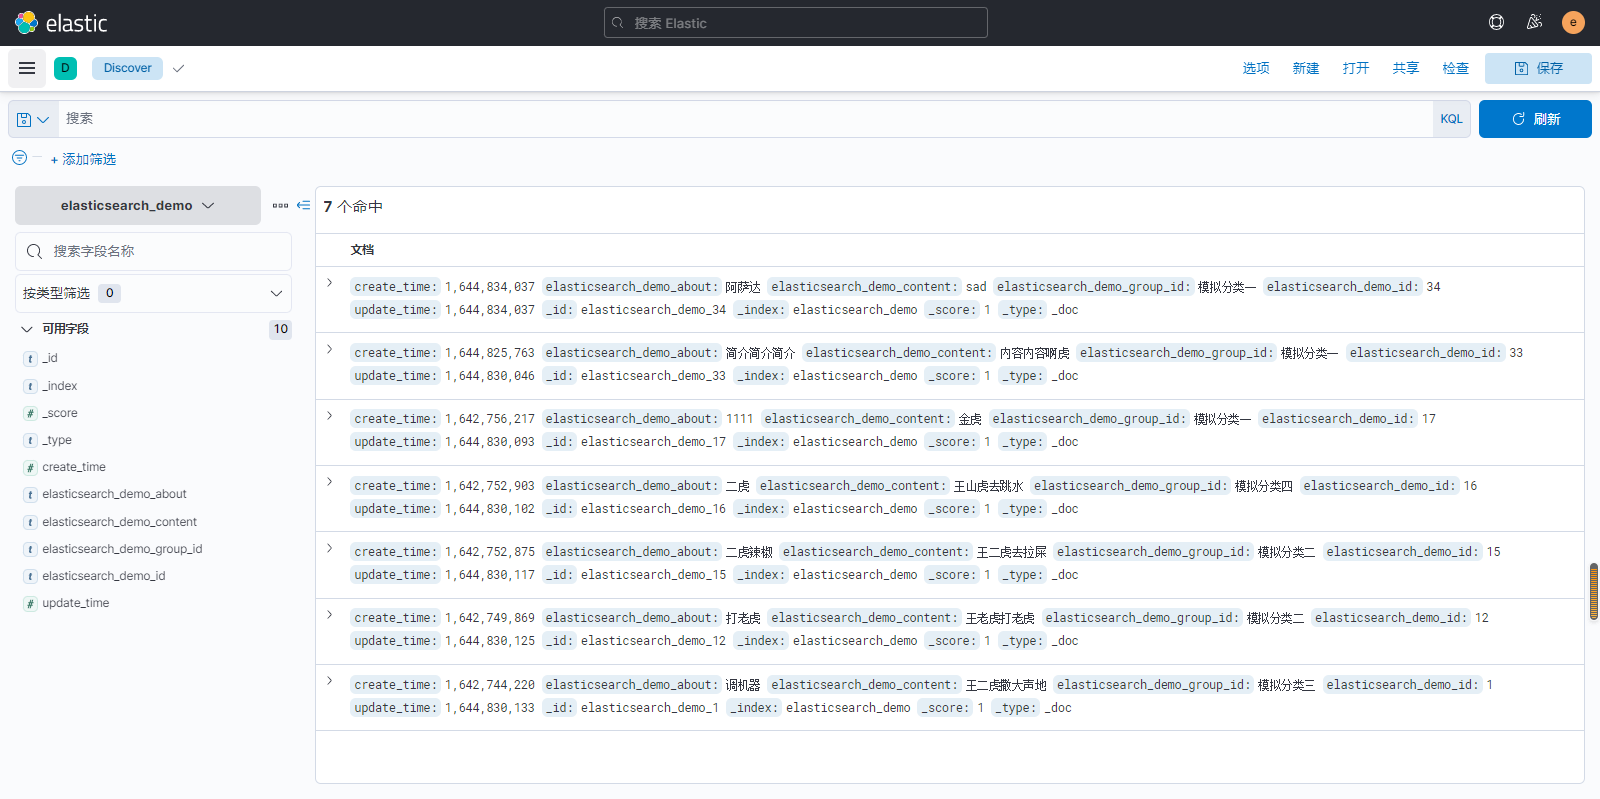Image resolution: width=1600 pixels, height=799 pixels.
Task: Click search magnifier in field name box
Action: point(35,251)
